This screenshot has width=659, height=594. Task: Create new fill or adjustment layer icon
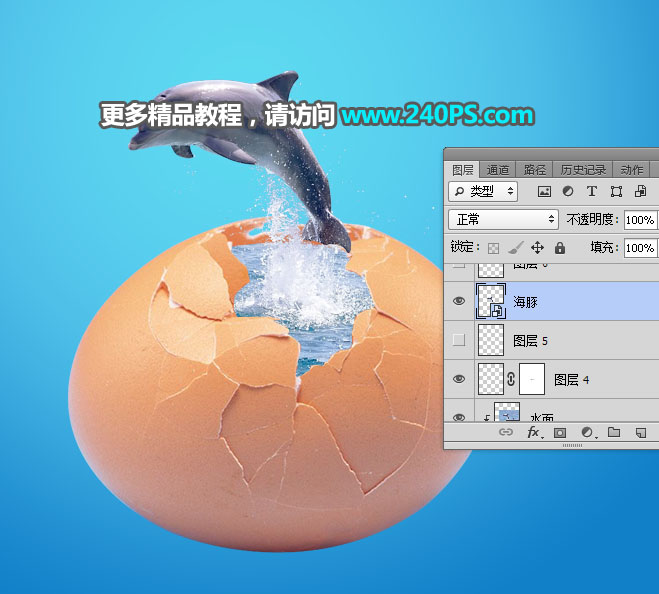tap(587, 432)
